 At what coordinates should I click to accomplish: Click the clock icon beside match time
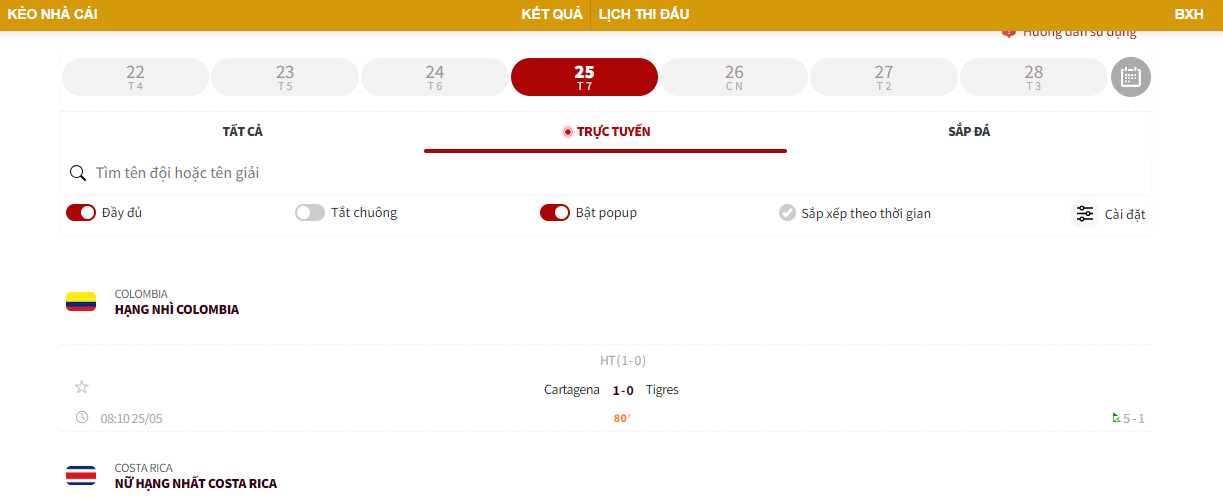pos(82,417)
